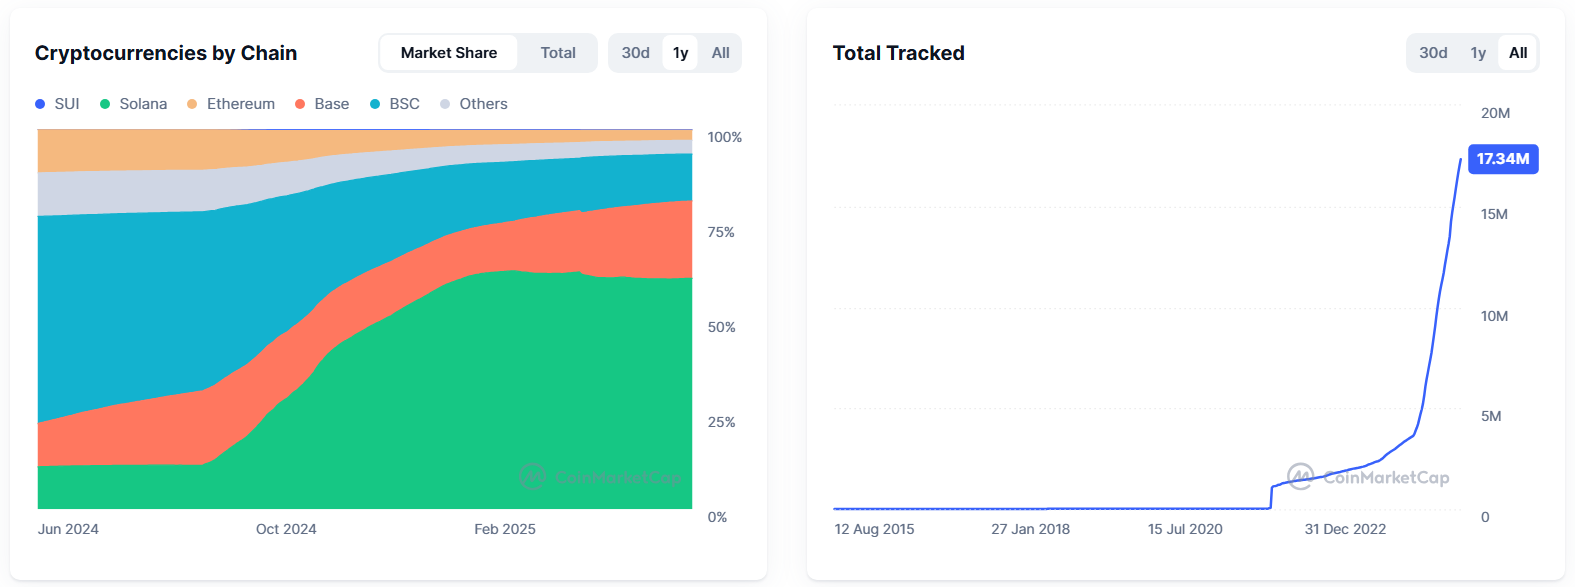Click the 17.34M value badge
This screenshot has width=1575, height=587.
point(1503,159)
